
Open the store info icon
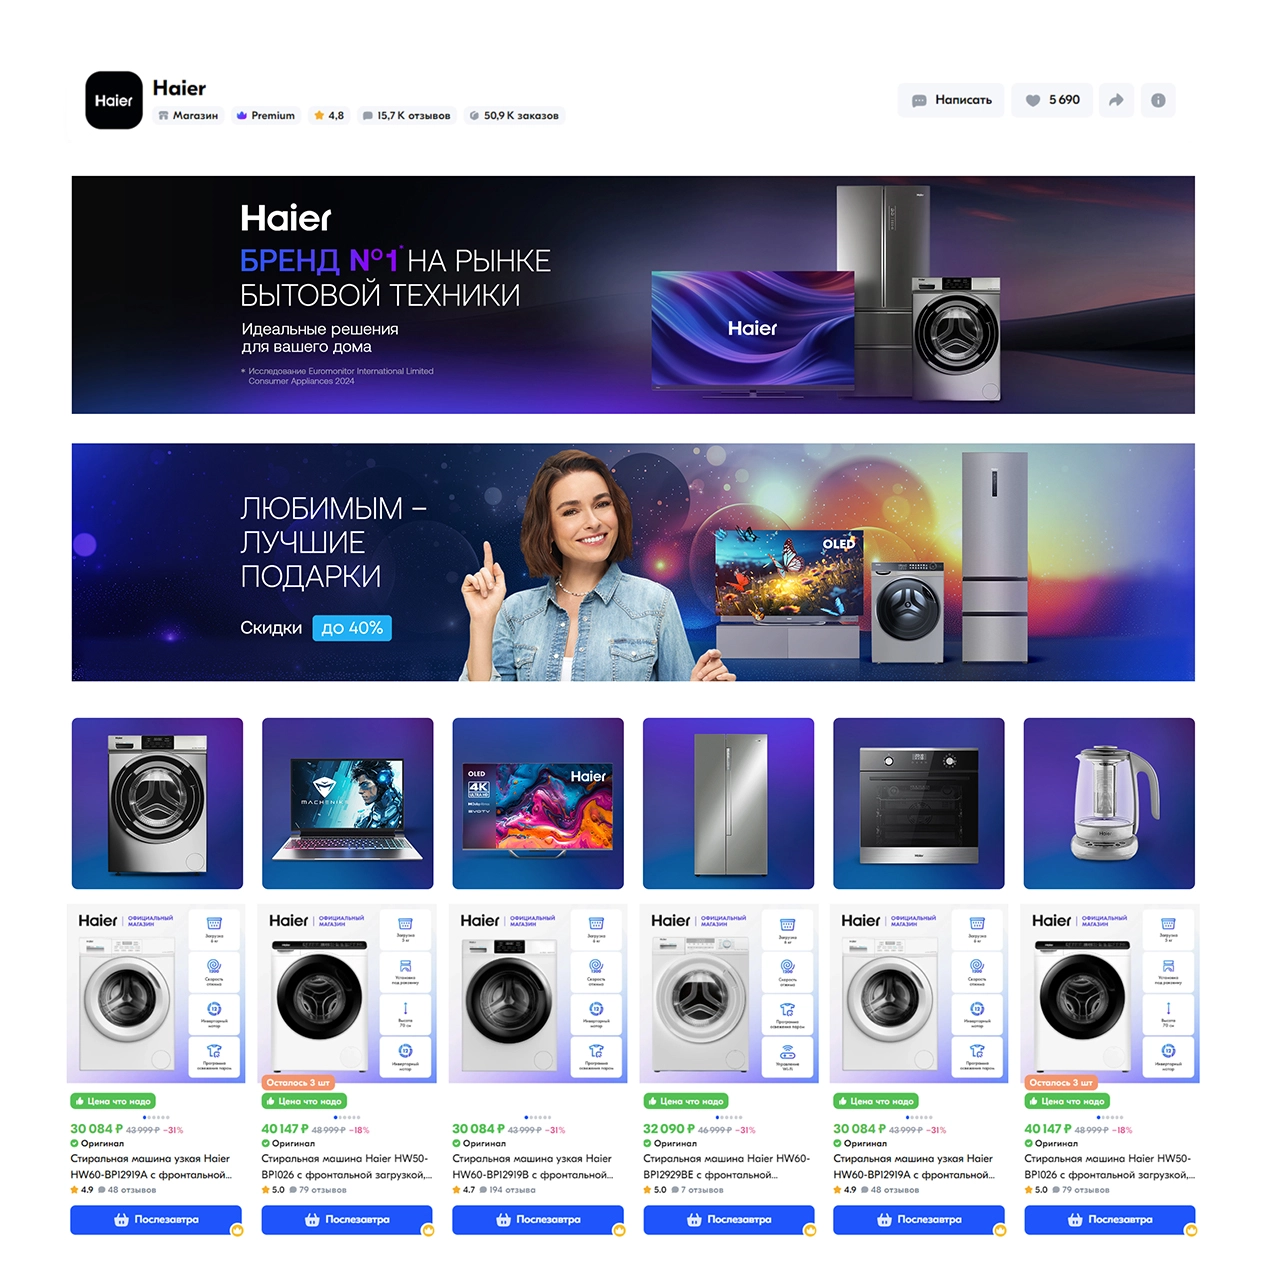click(1158, 100)
